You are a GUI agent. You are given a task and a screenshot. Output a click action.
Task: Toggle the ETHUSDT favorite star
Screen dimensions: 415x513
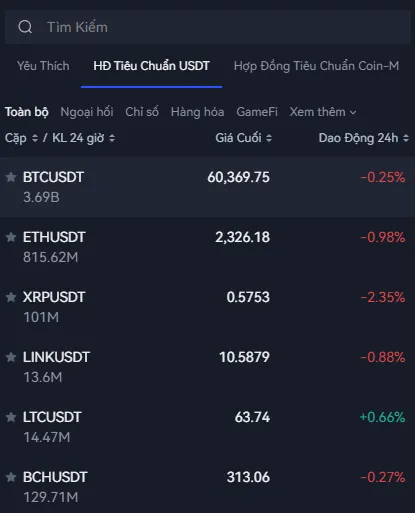tap(11, 237)
